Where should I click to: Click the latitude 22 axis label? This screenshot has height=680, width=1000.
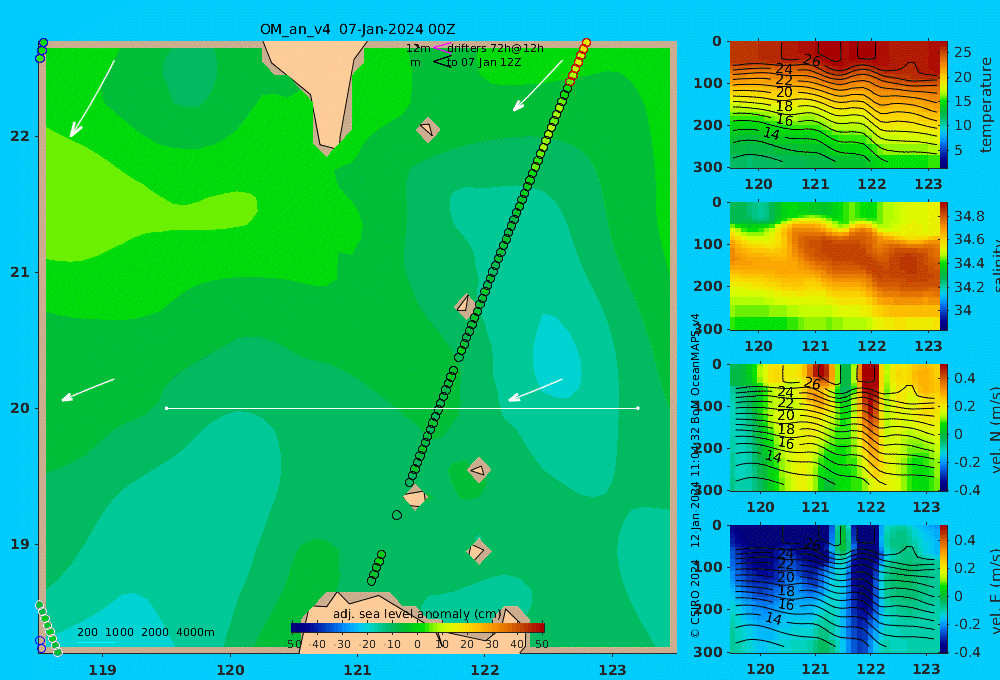tap(20, 136)
